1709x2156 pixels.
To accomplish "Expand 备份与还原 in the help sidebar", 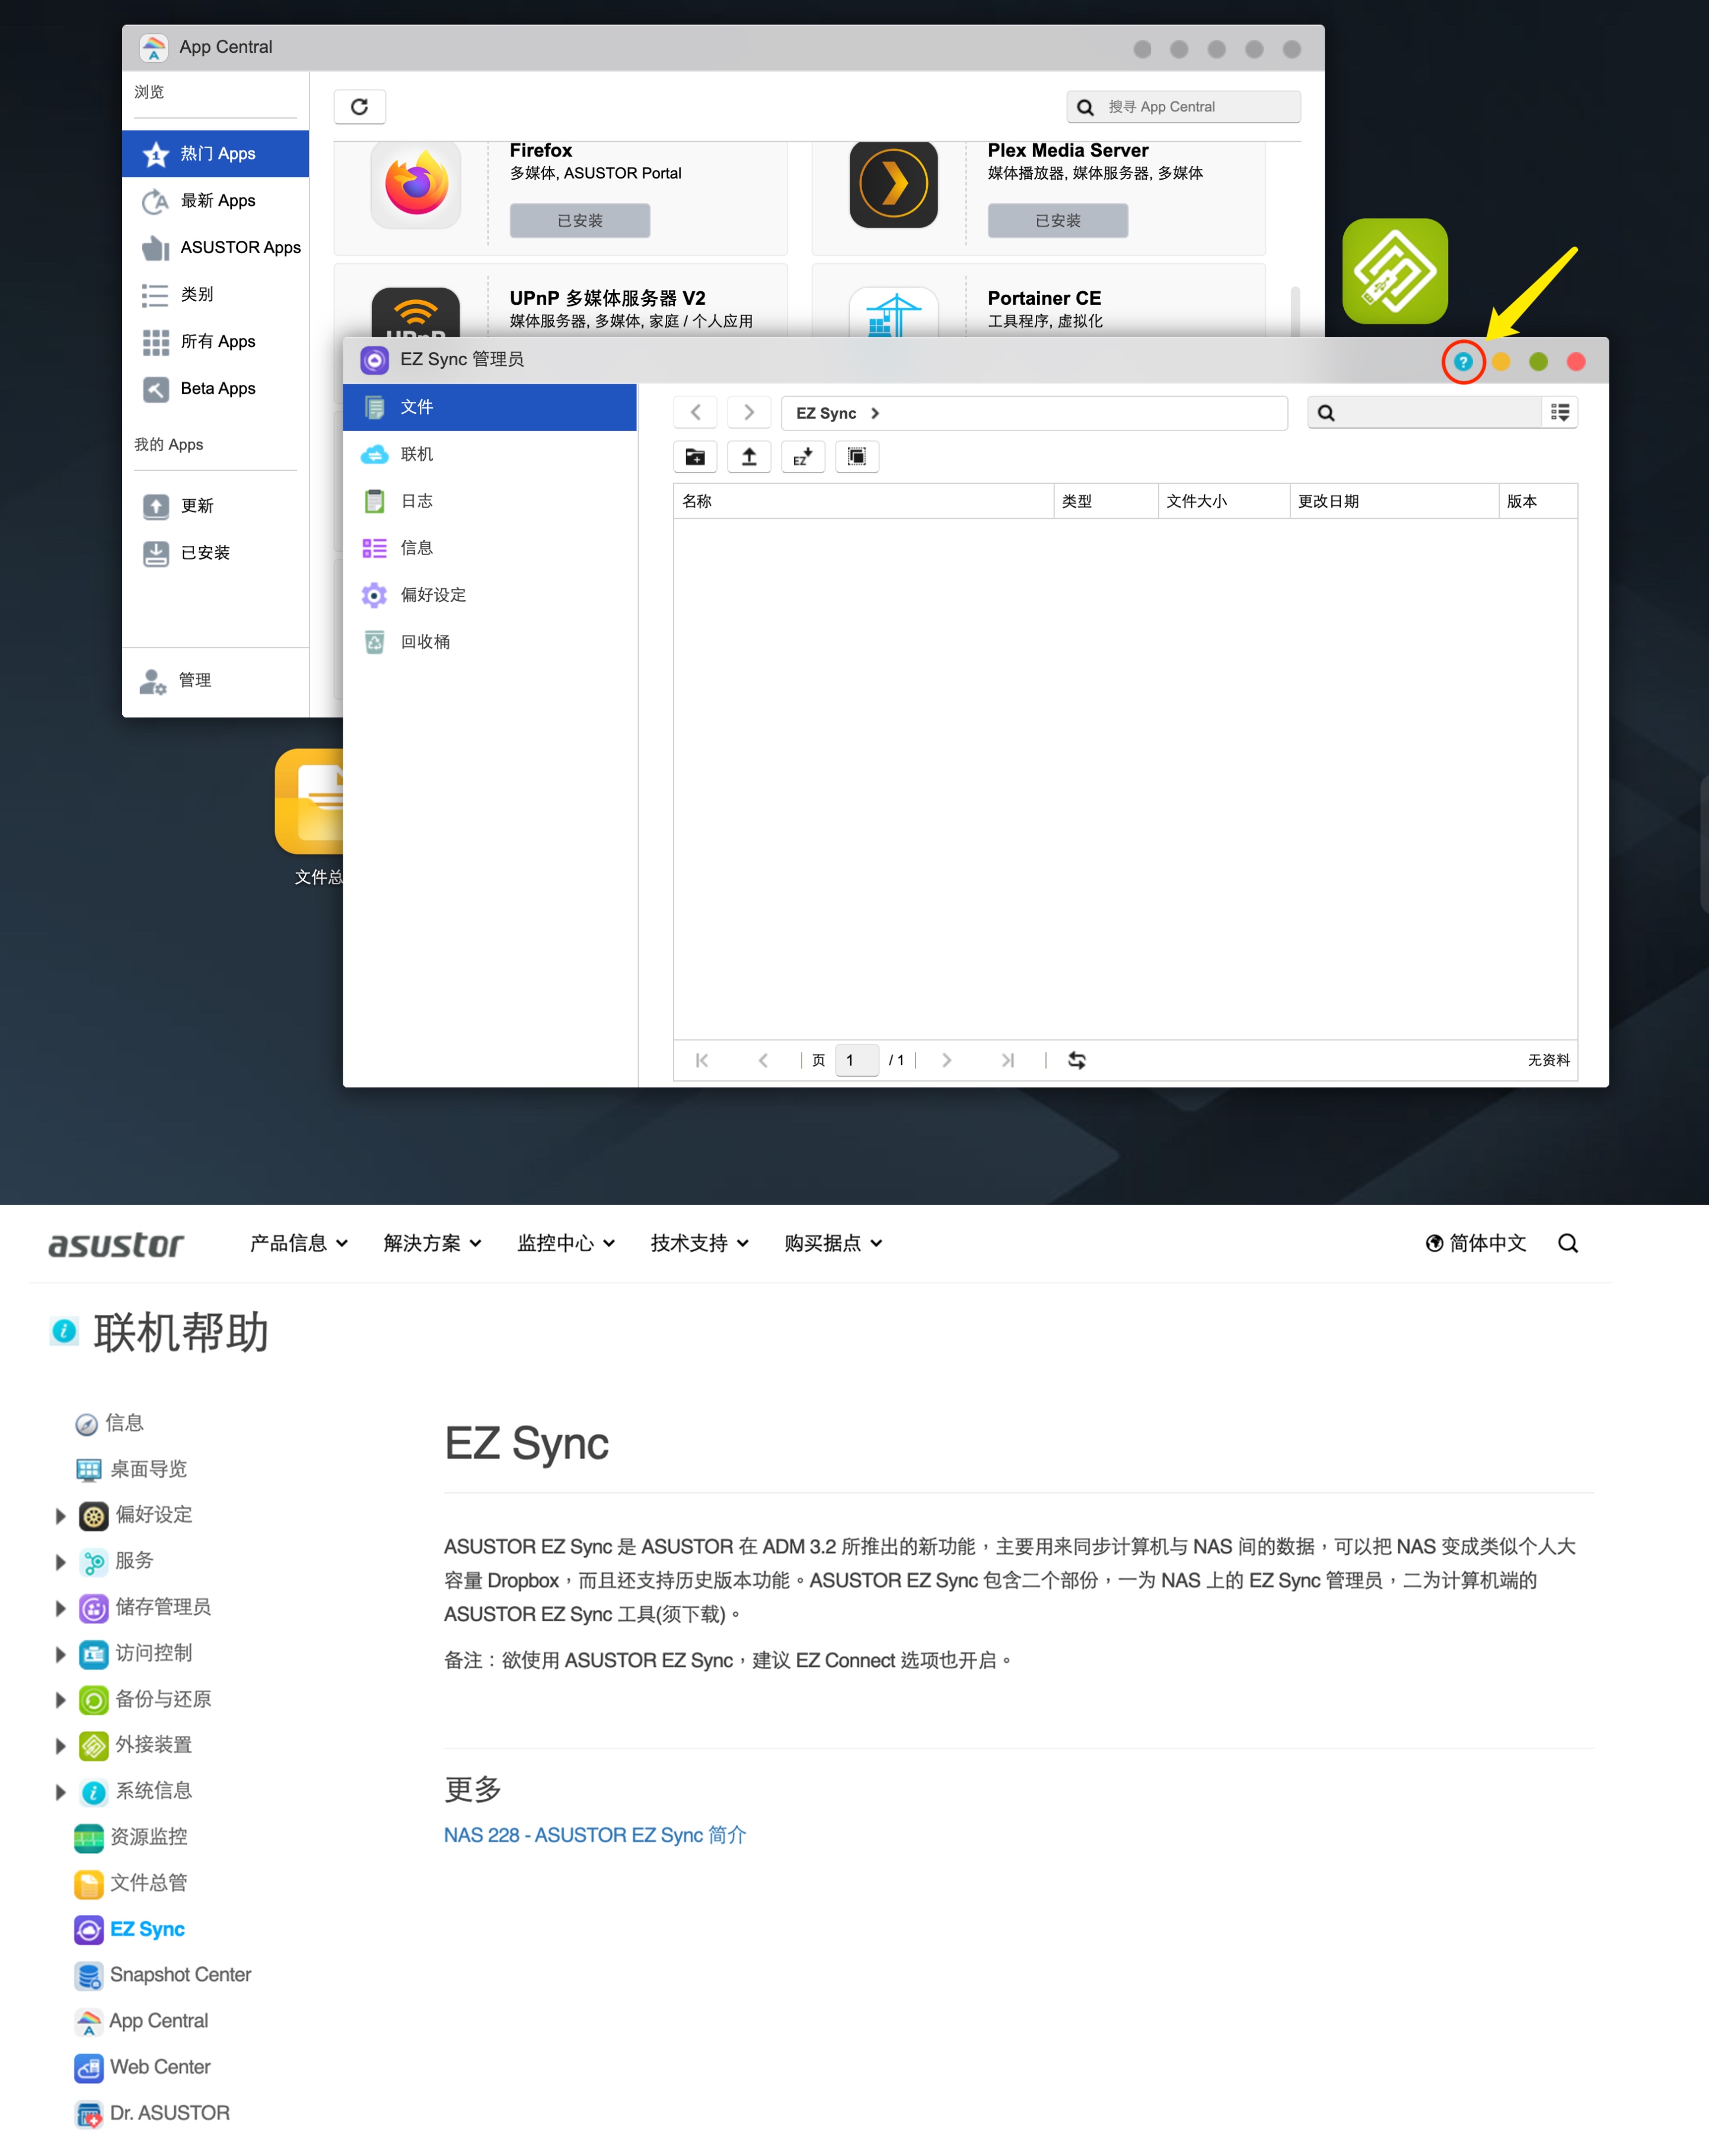I will click(61, 1699).
